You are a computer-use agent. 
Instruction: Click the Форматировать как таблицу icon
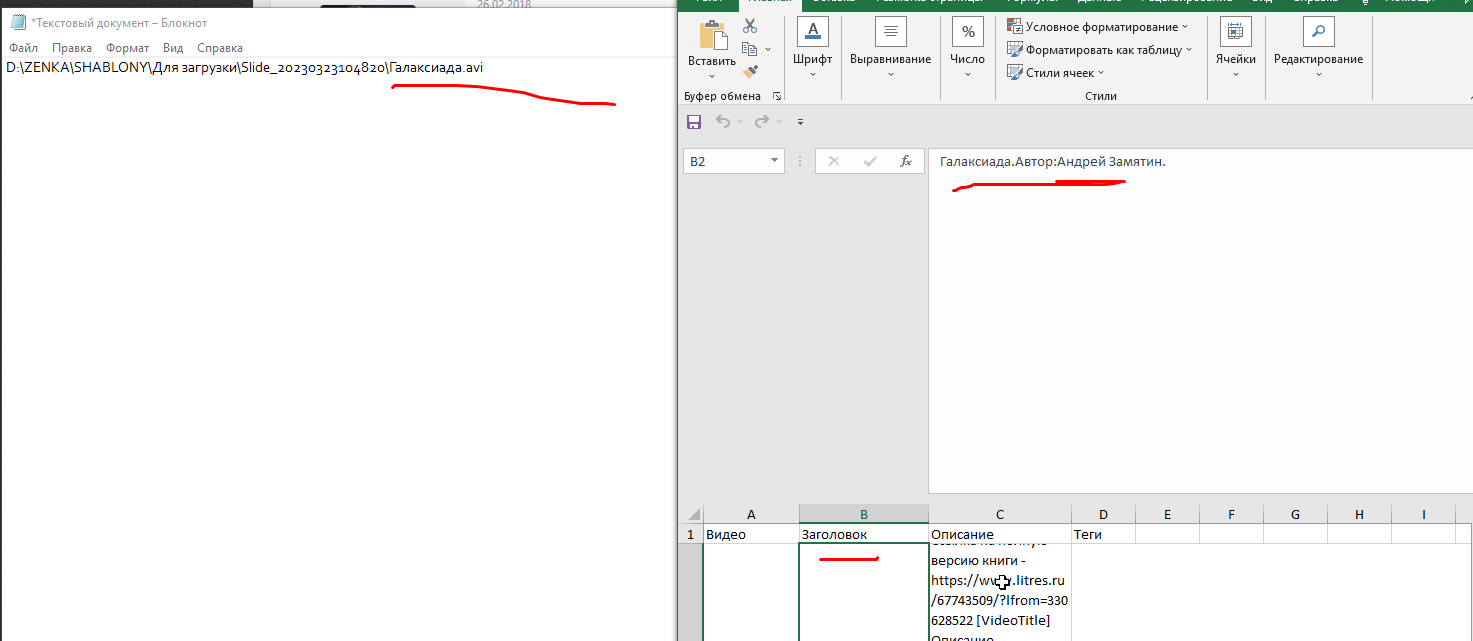1014,50
